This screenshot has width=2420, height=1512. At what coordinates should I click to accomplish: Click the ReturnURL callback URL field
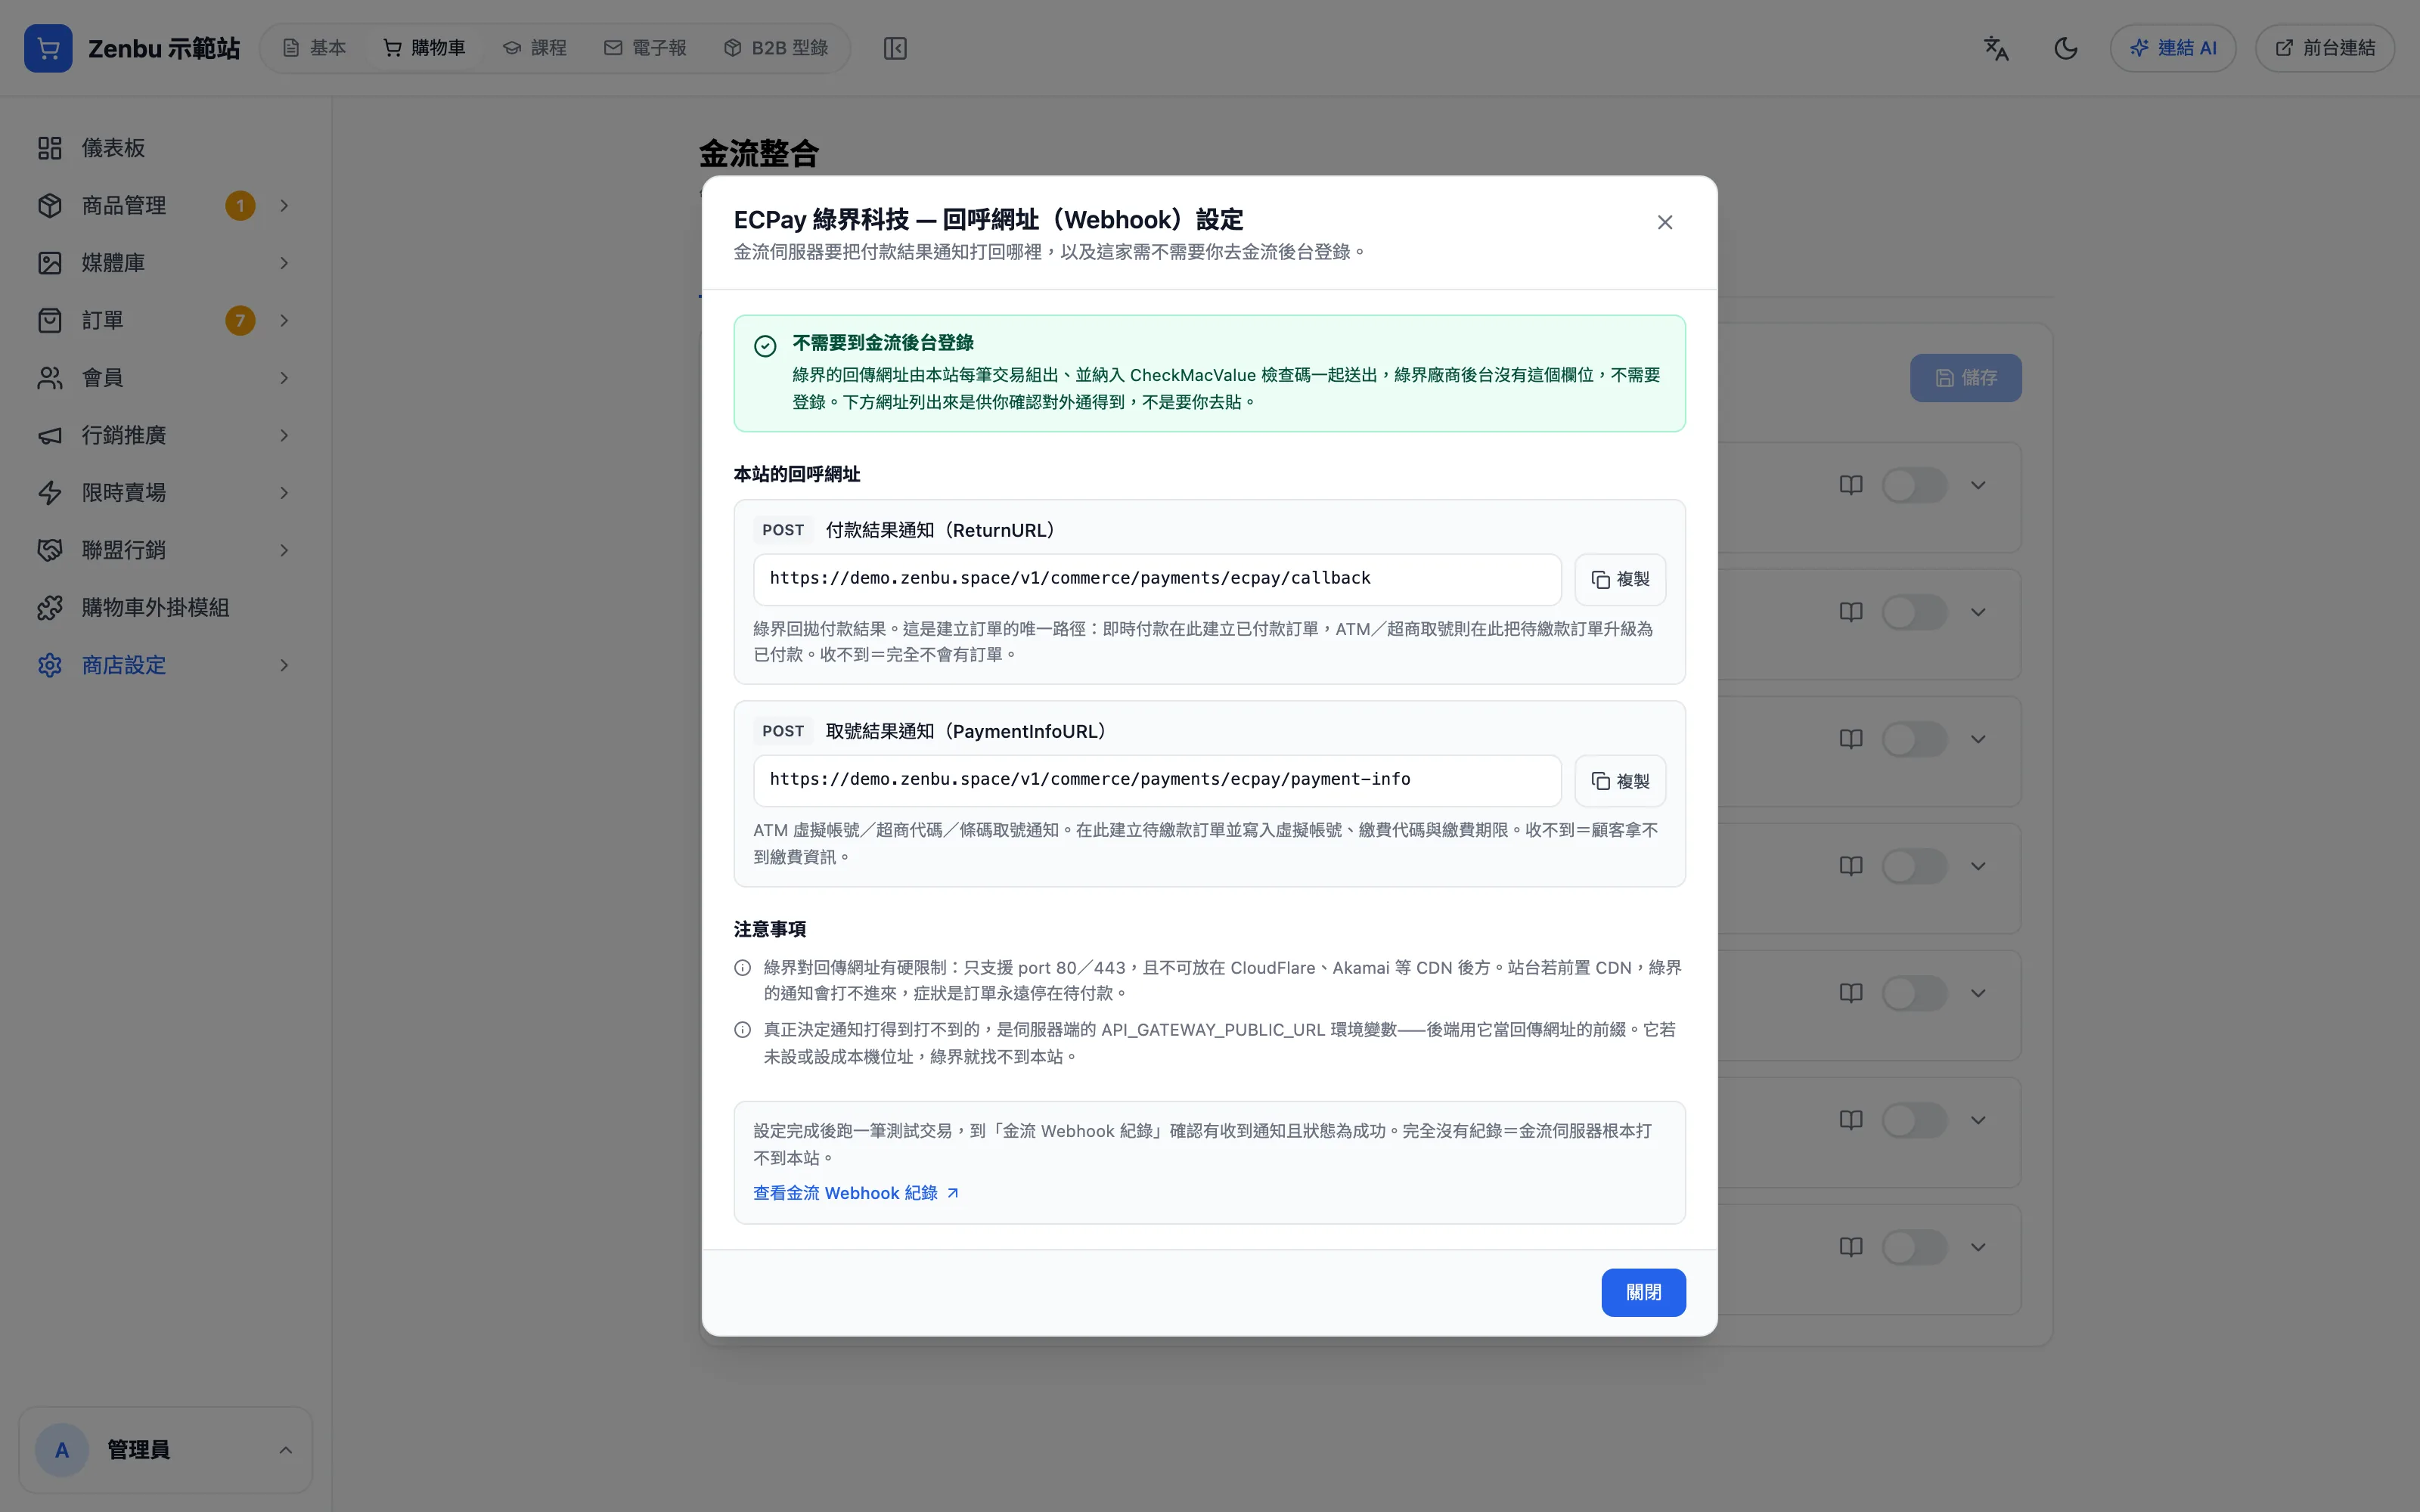coord(1157,579)
